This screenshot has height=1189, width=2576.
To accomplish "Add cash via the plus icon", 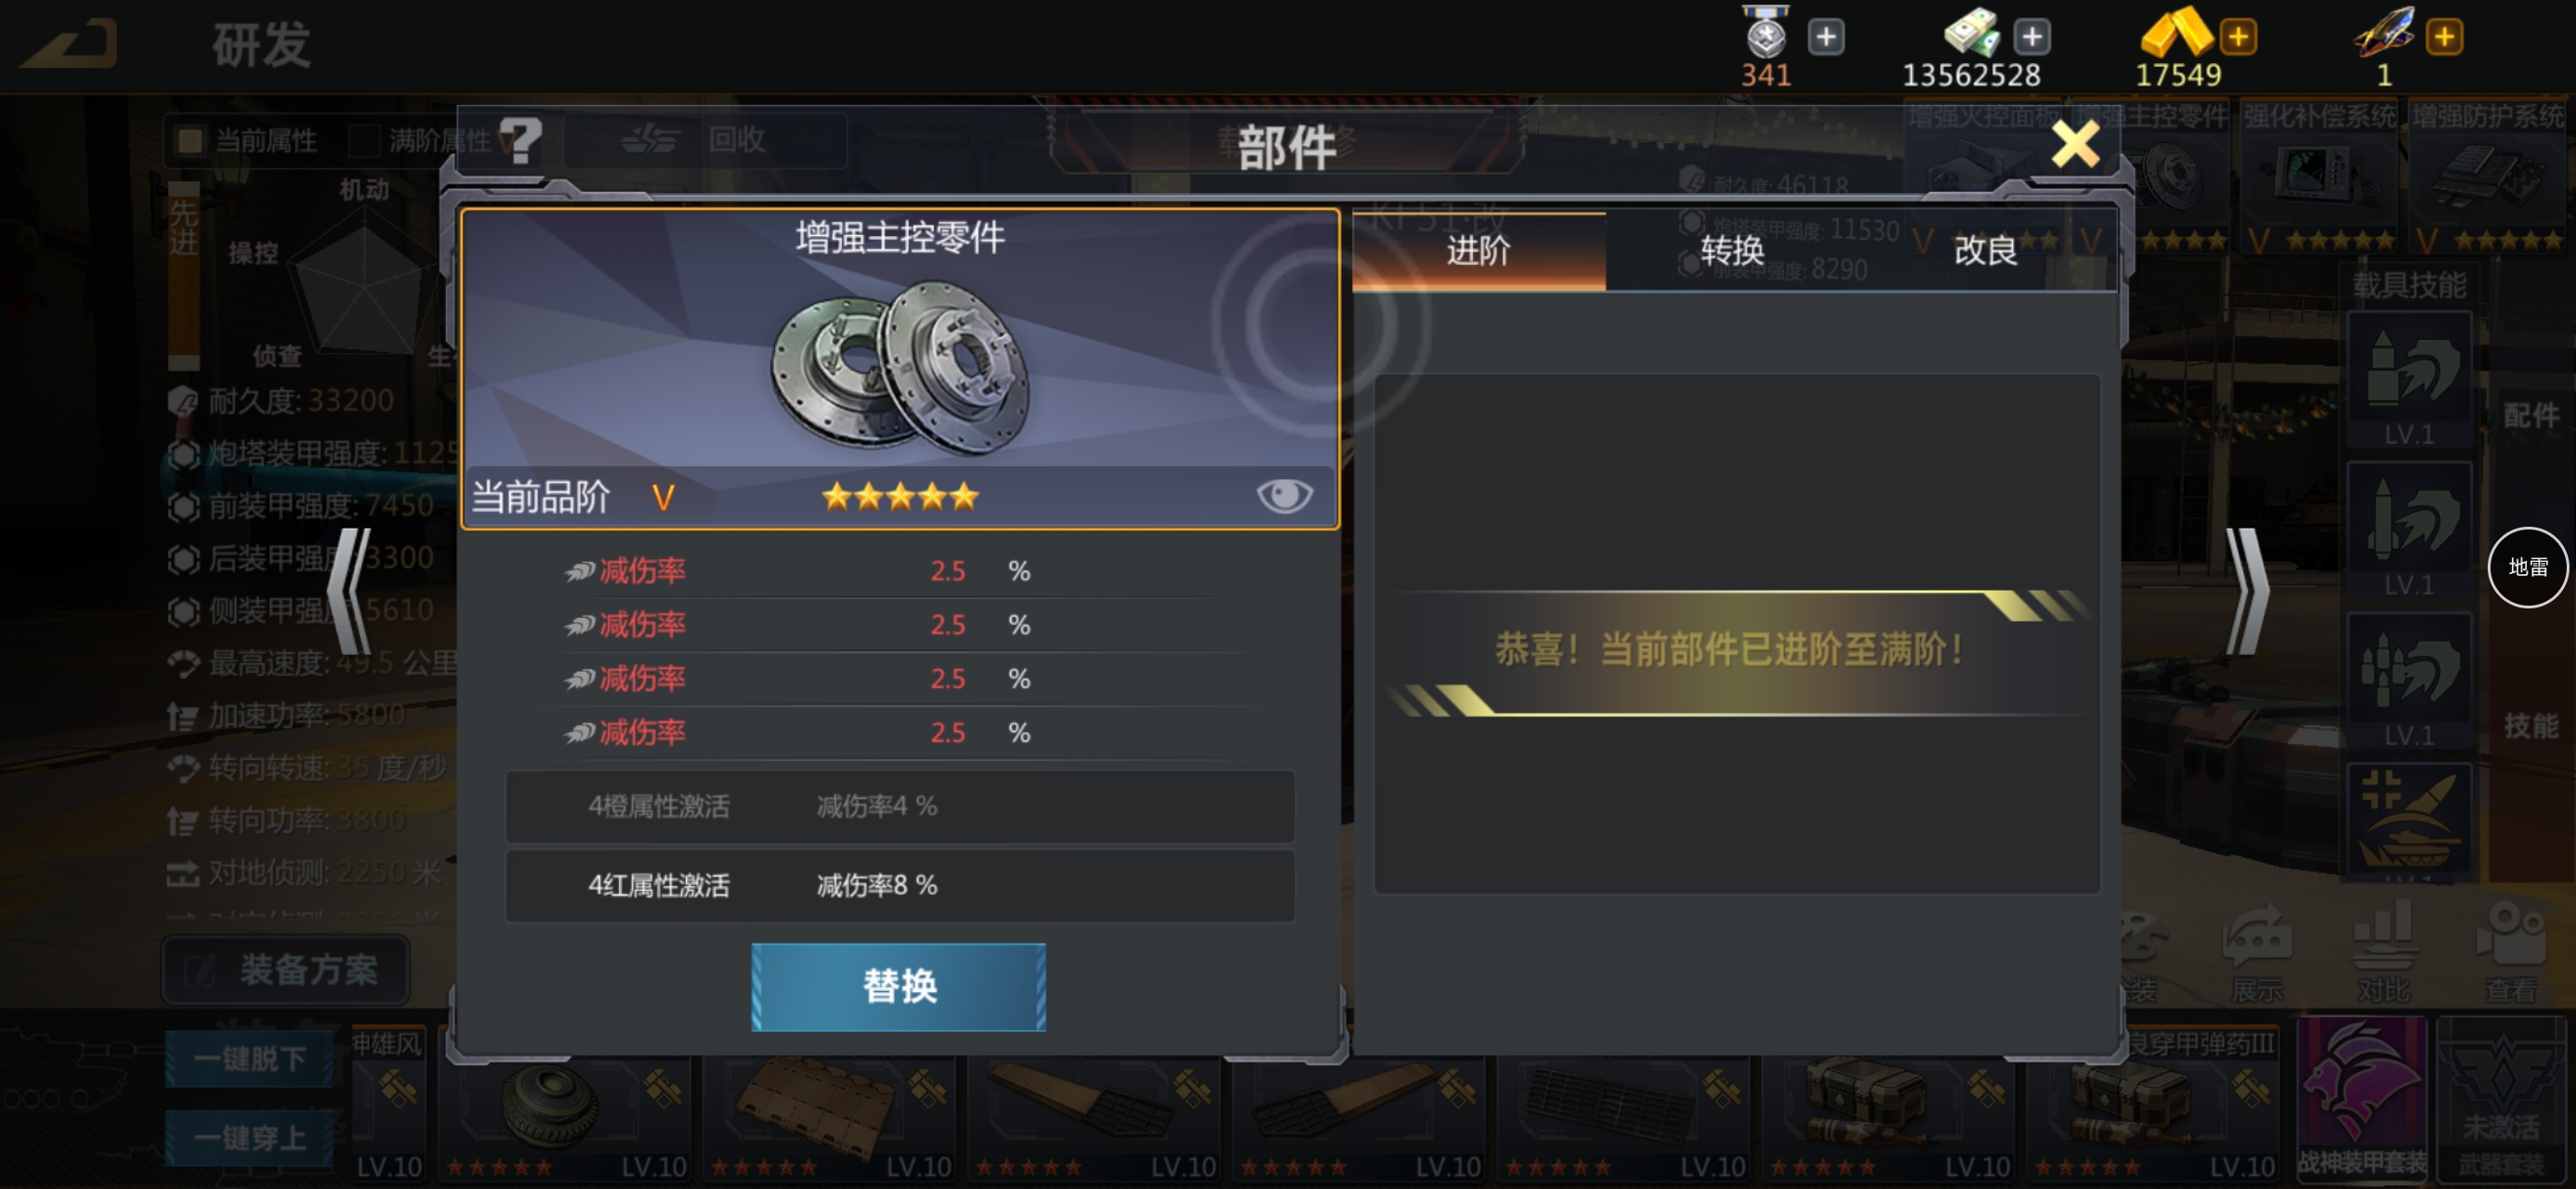I will tap(2031, 37).
